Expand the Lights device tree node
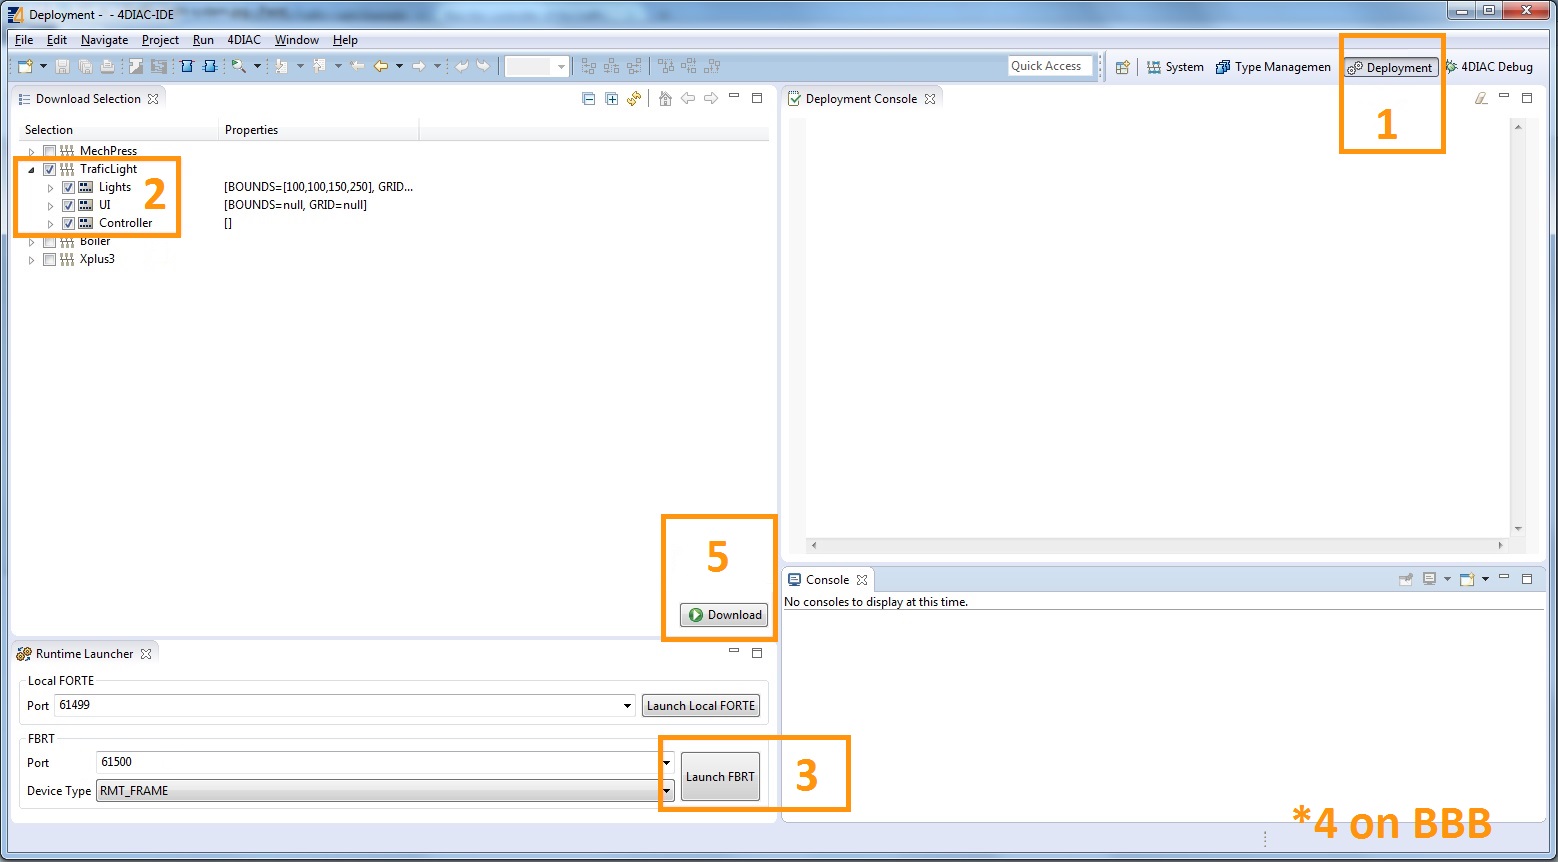The image size is (1558, 862). [x=50, y=188]
